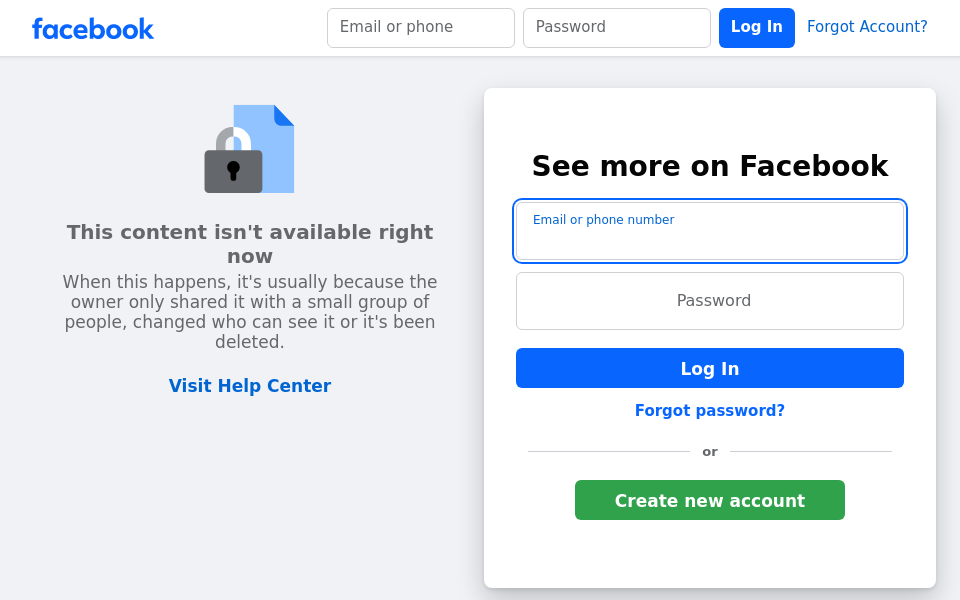Click the "See more on Facebook" title
Image resolution: width=960 pixels, height=600 pixels.
click(710, 166)
